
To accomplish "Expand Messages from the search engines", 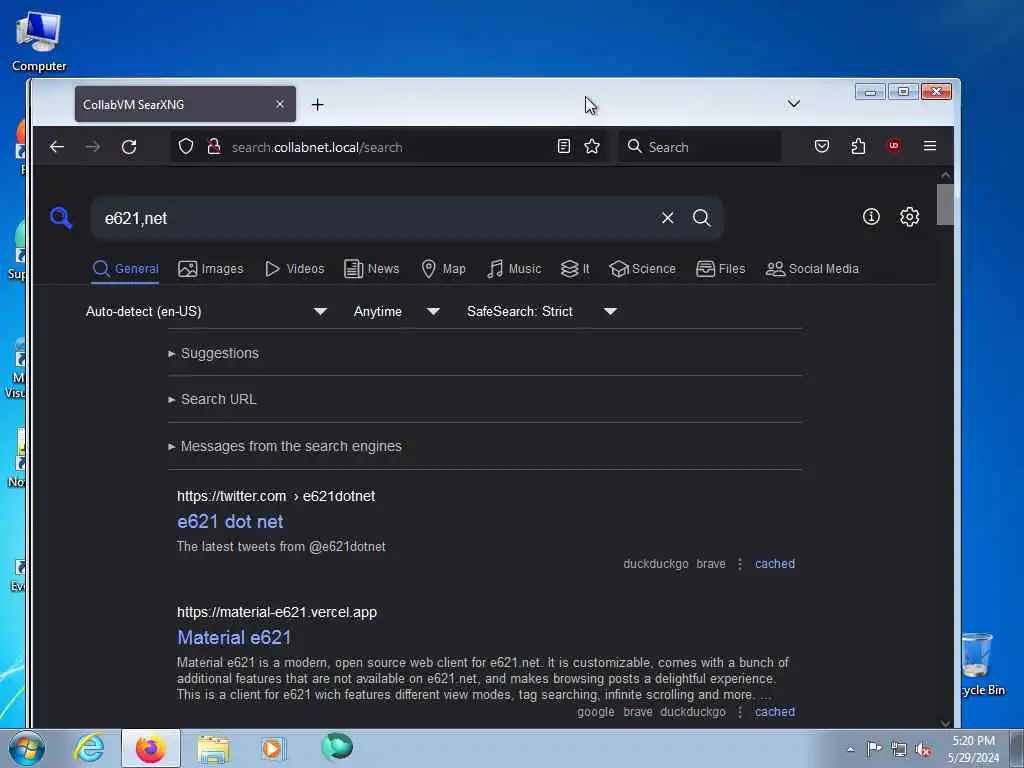I will coord(285,446).
